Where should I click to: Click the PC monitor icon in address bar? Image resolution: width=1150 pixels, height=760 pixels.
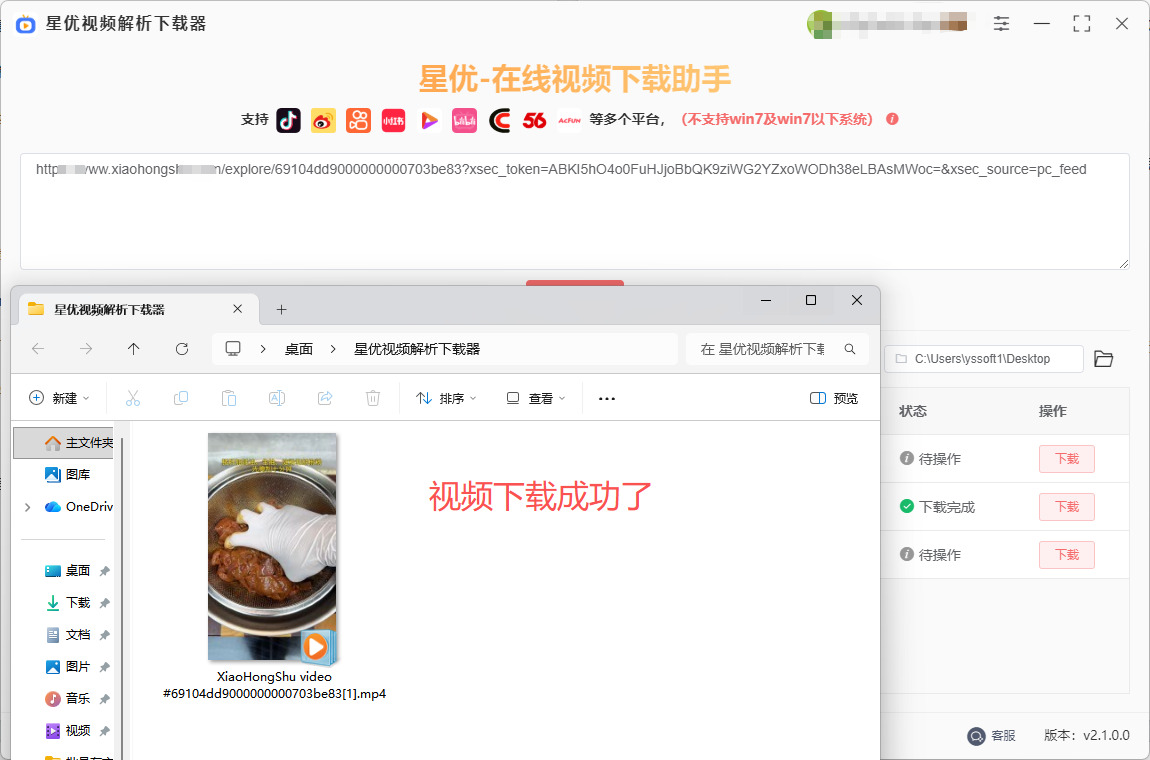[x=233, y=349]
